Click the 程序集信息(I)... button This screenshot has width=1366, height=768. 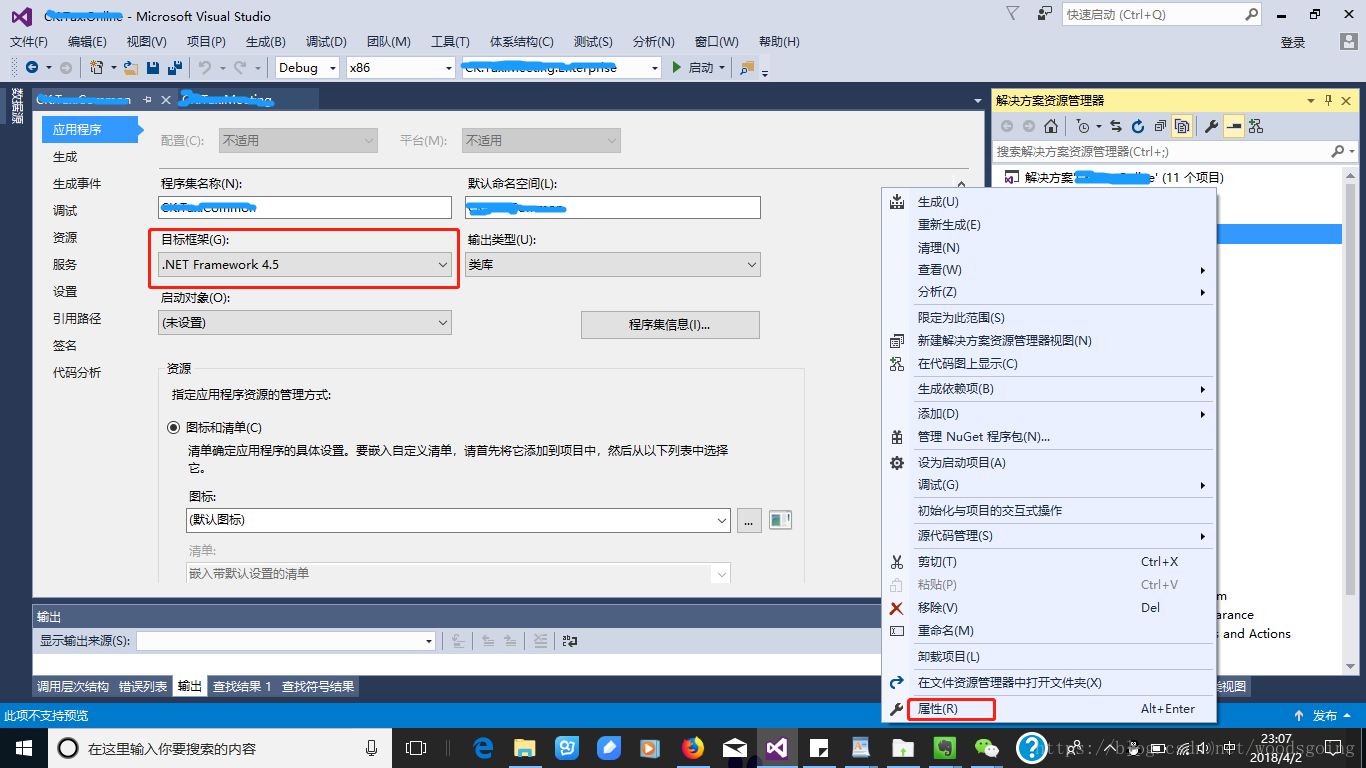tap(670, 325)
